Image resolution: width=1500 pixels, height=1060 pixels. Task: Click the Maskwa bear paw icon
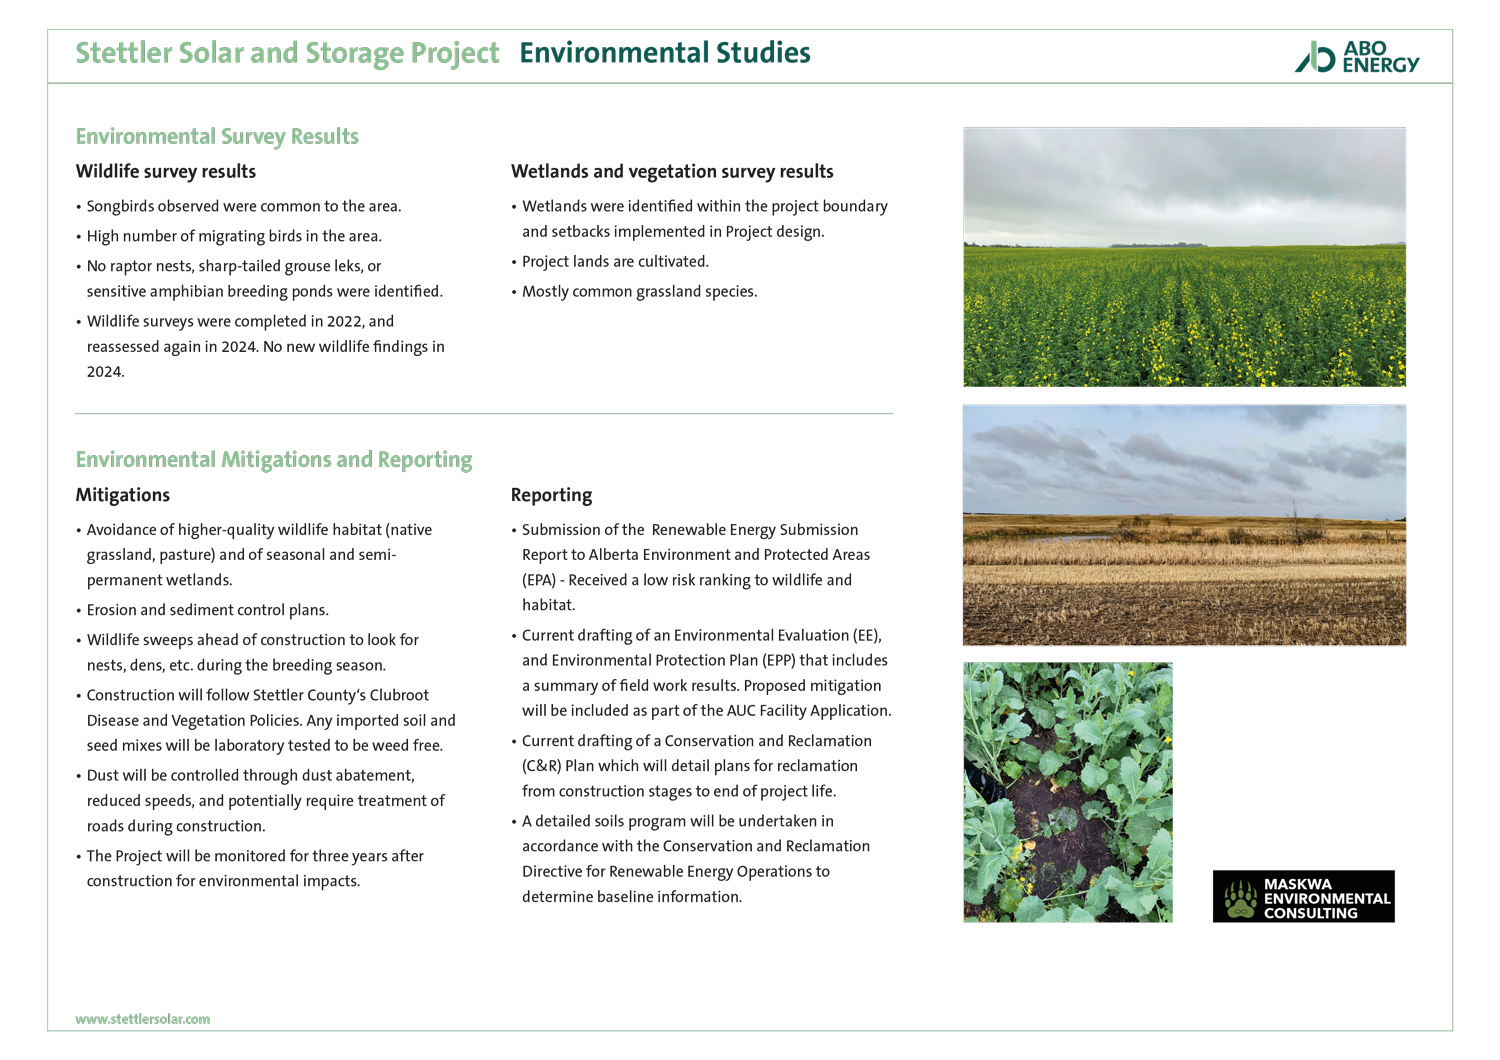click(1240, 897)
